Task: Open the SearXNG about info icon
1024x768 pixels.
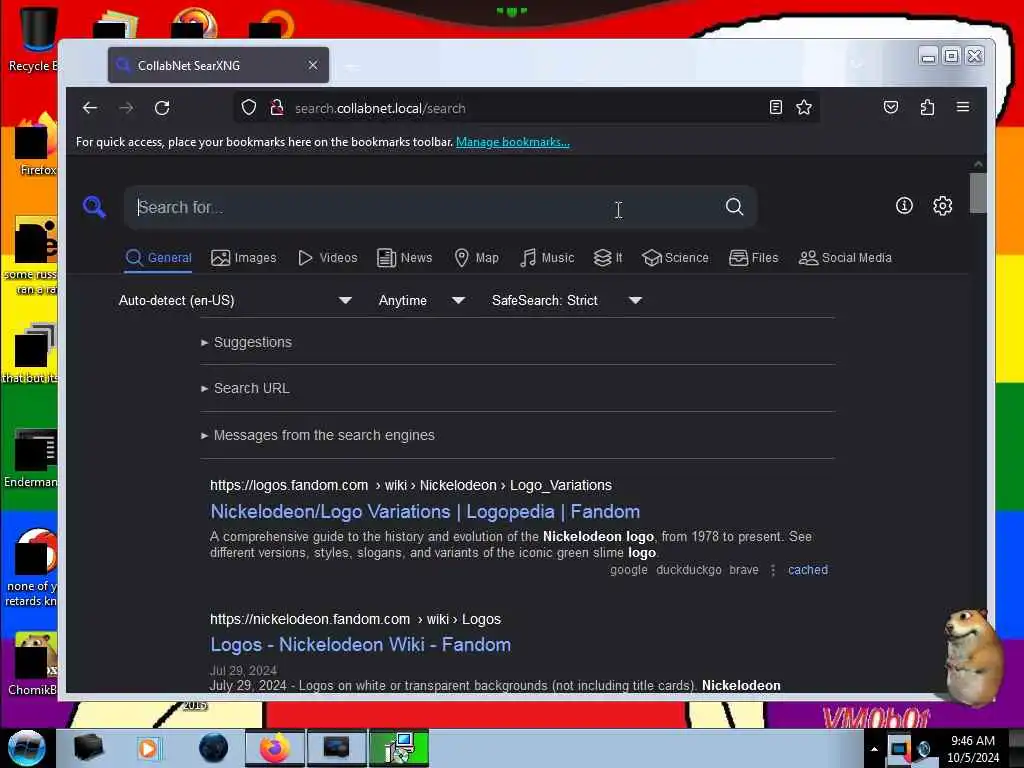Action: point(904,206)
